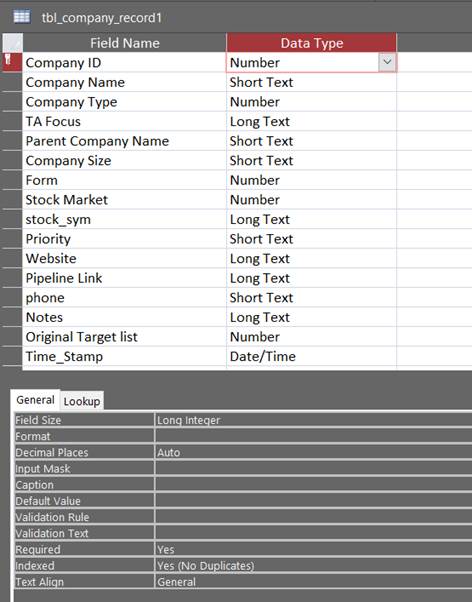Click the select-all corner box above row selectors
The image size is (472, 602).
point(12,43)
